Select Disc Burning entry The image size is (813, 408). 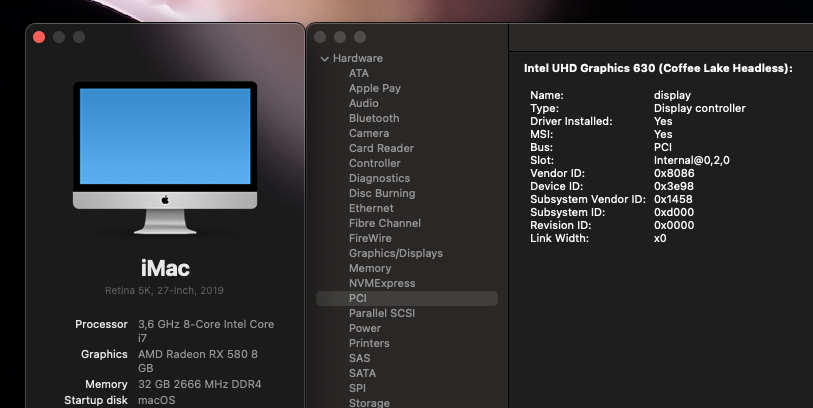pyautogui.click(x=382, y=193)
